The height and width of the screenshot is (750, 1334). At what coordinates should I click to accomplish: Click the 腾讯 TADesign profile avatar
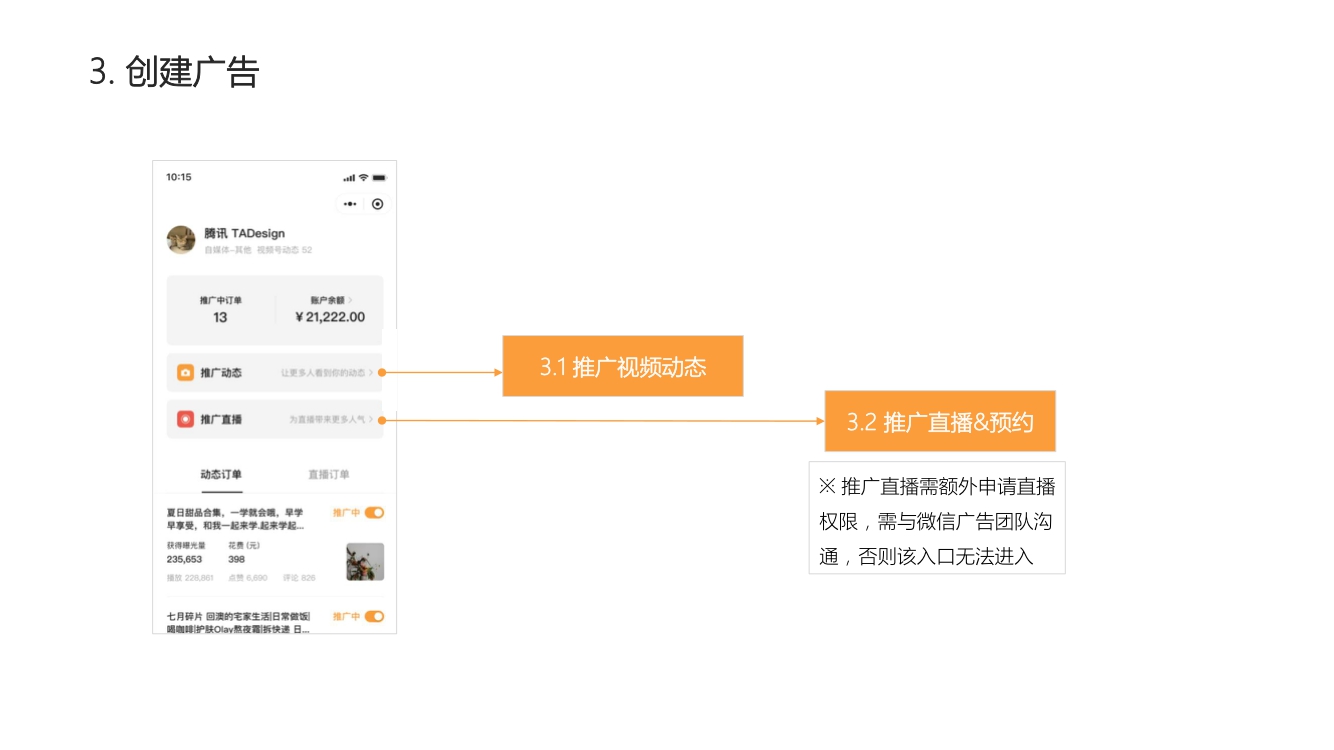pyautogui.click(x=181, y=240)
